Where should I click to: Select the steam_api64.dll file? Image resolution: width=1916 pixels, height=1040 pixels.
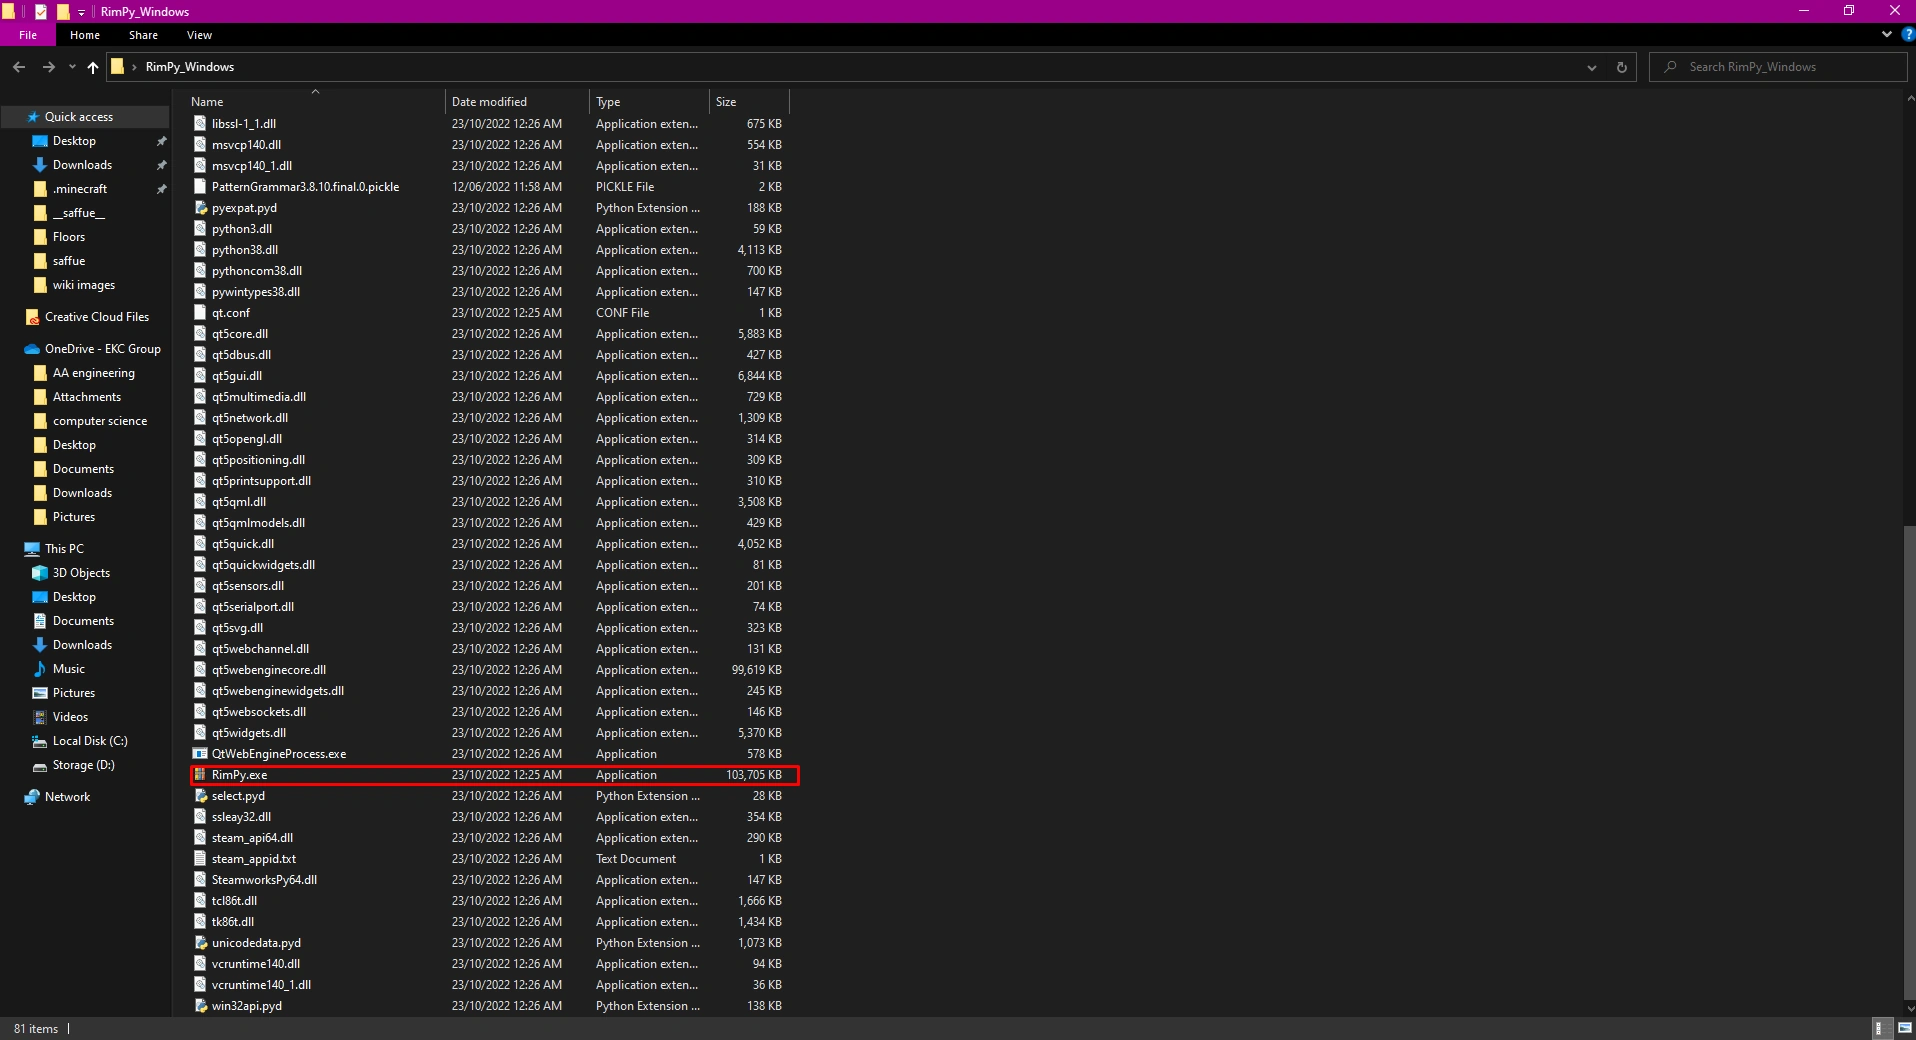[x=252, y=838]
